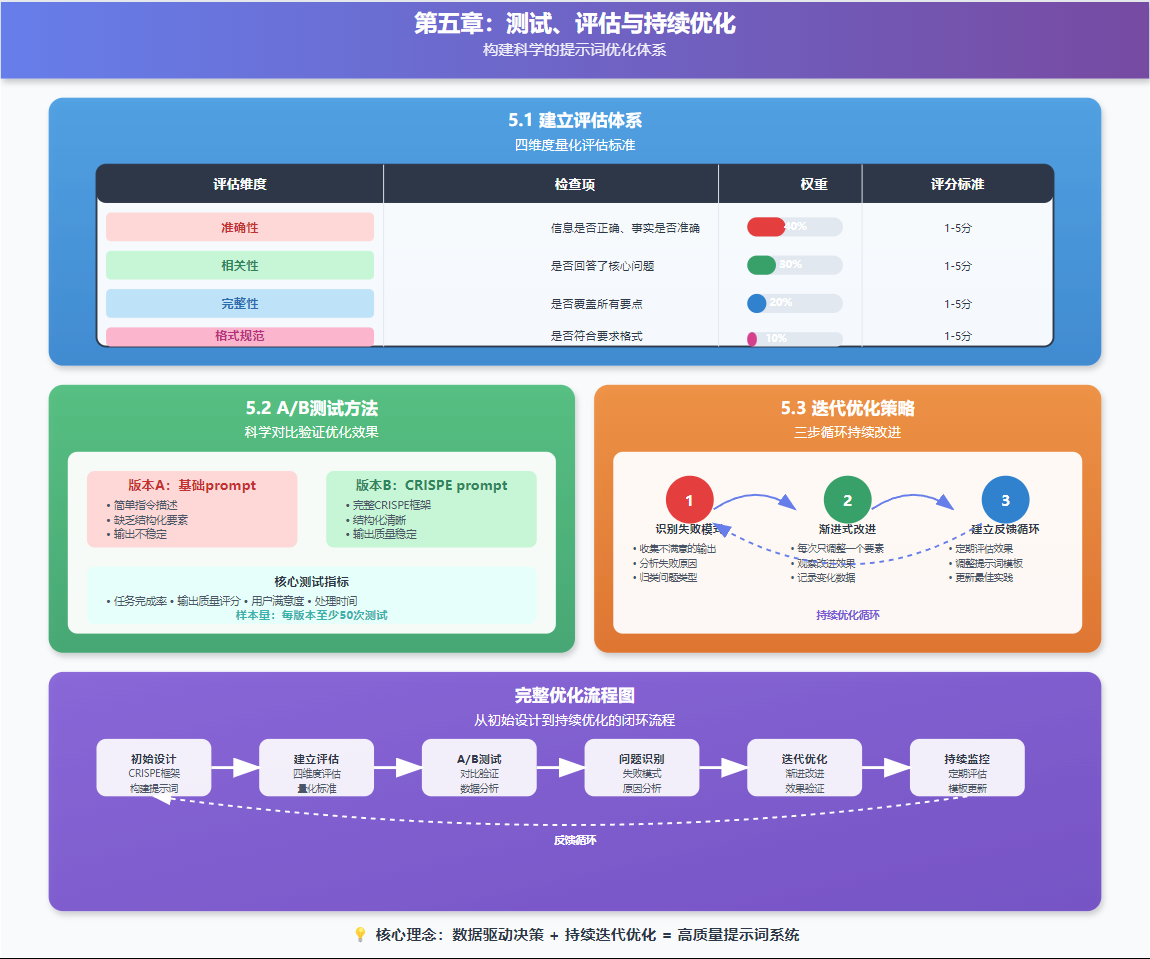
Task: Select the 问题识别 flow step box
Action: coord(641,768)
